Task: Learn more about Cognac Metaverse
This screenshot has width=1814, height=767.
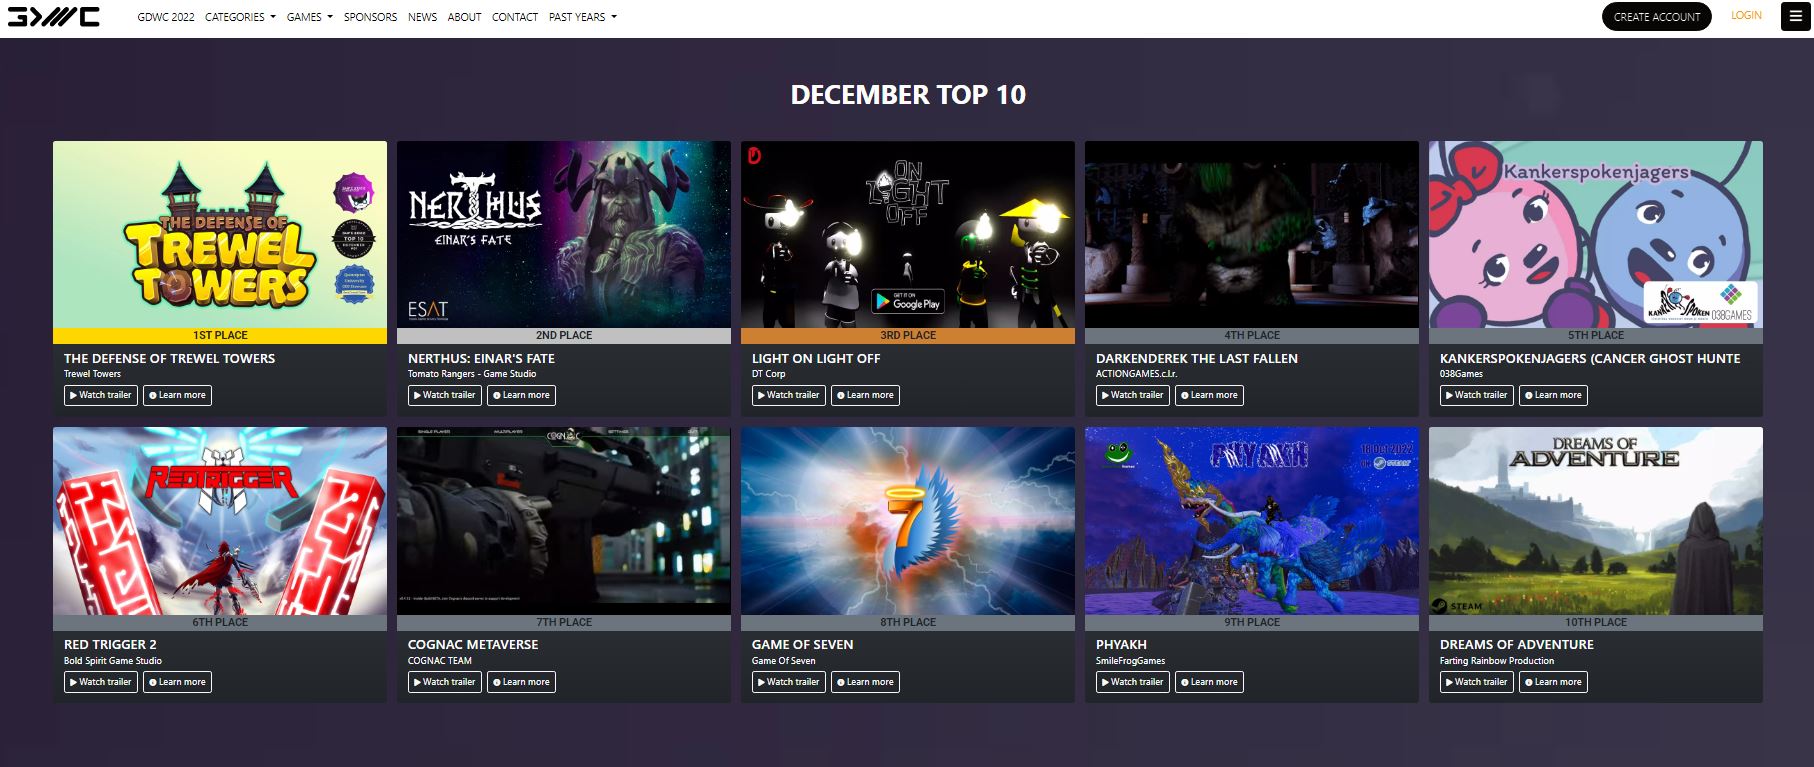Action: point(521,682)
